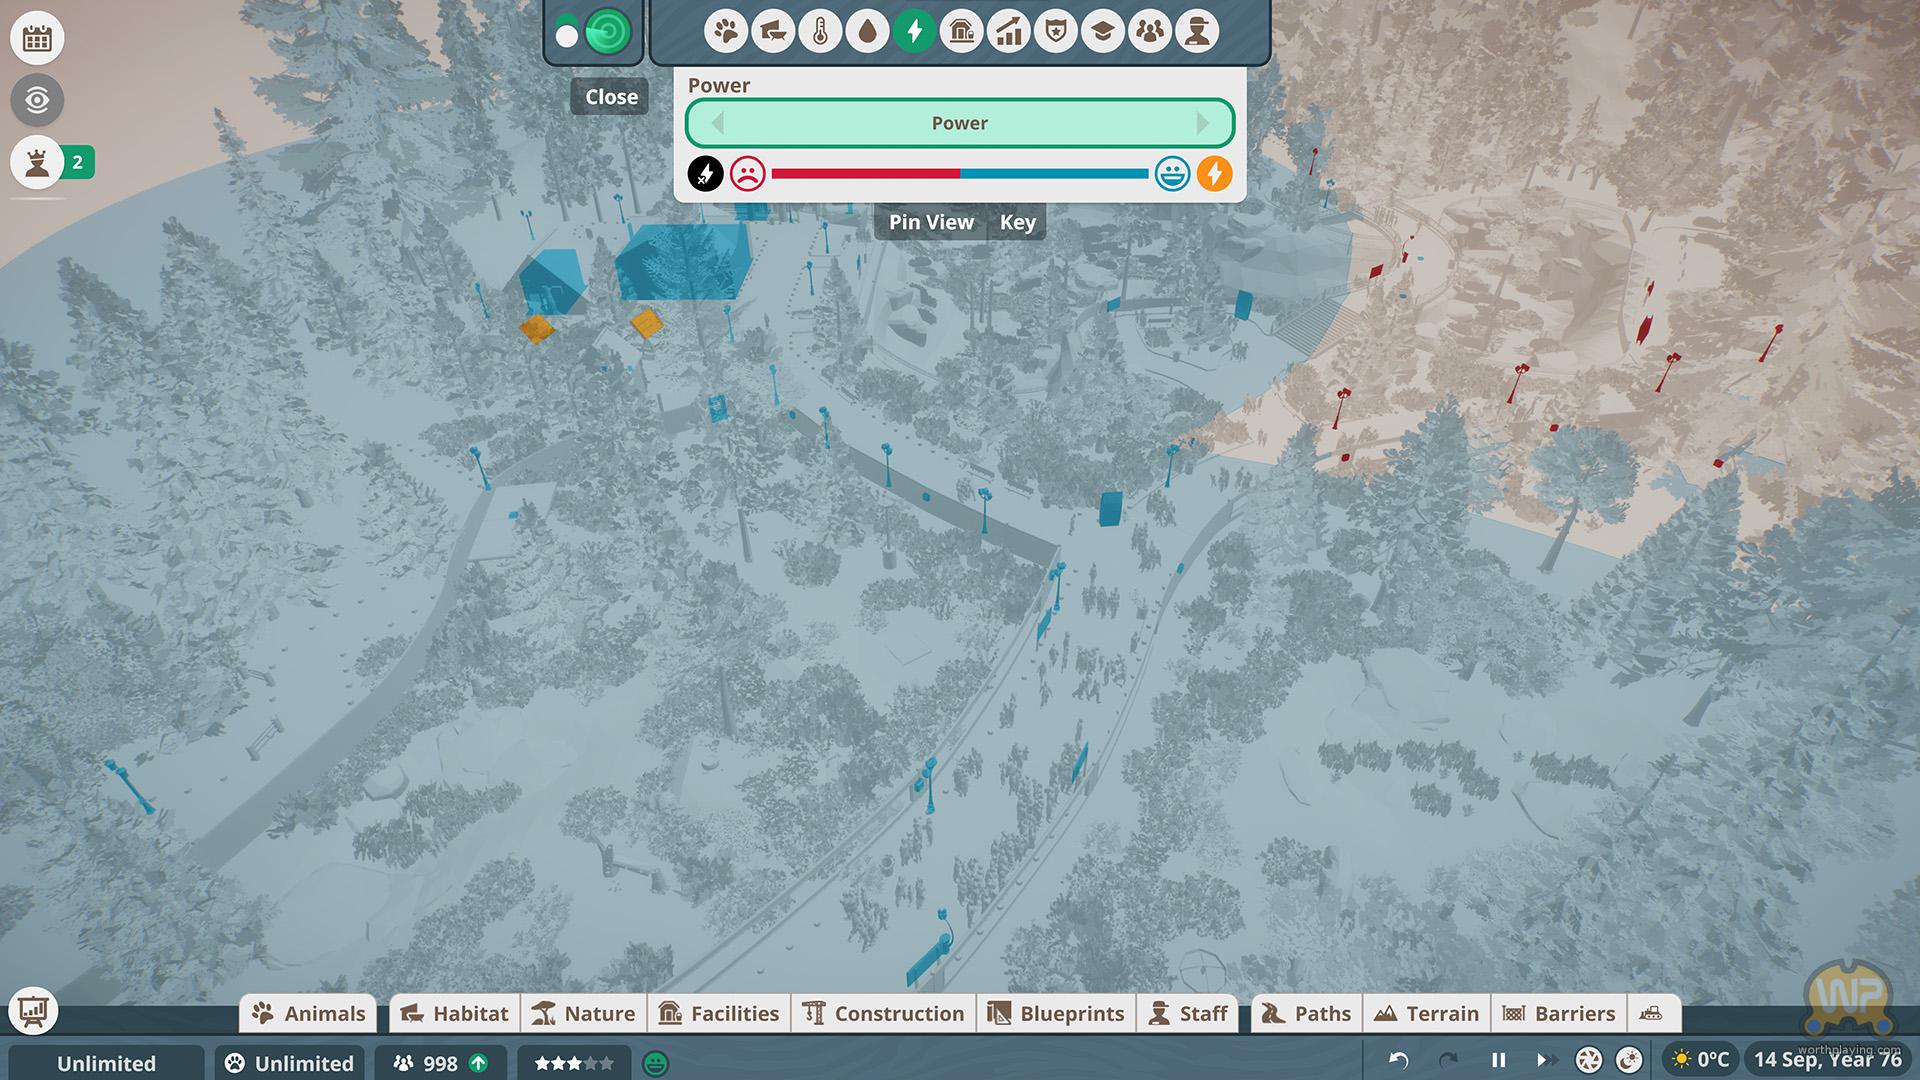Click the Pin View button
Image resolution: width=1920 pixels, height=1080 pixels.
click(931, 222)
